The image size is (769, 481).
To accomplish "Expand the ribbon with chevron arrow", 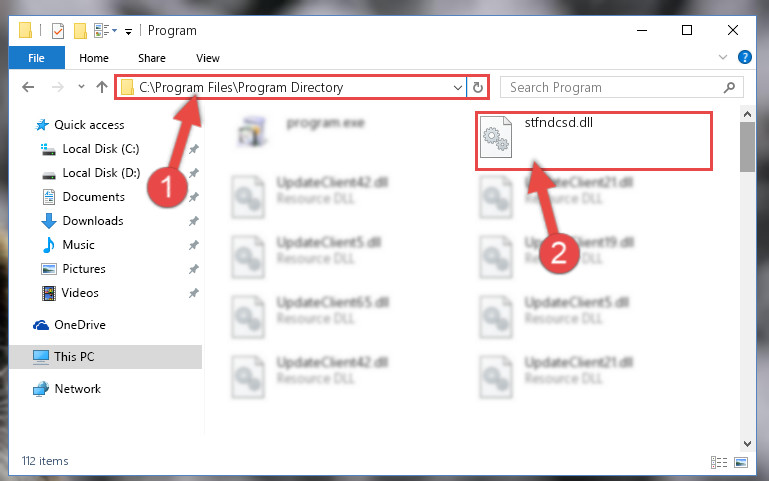I will (722, 57).
